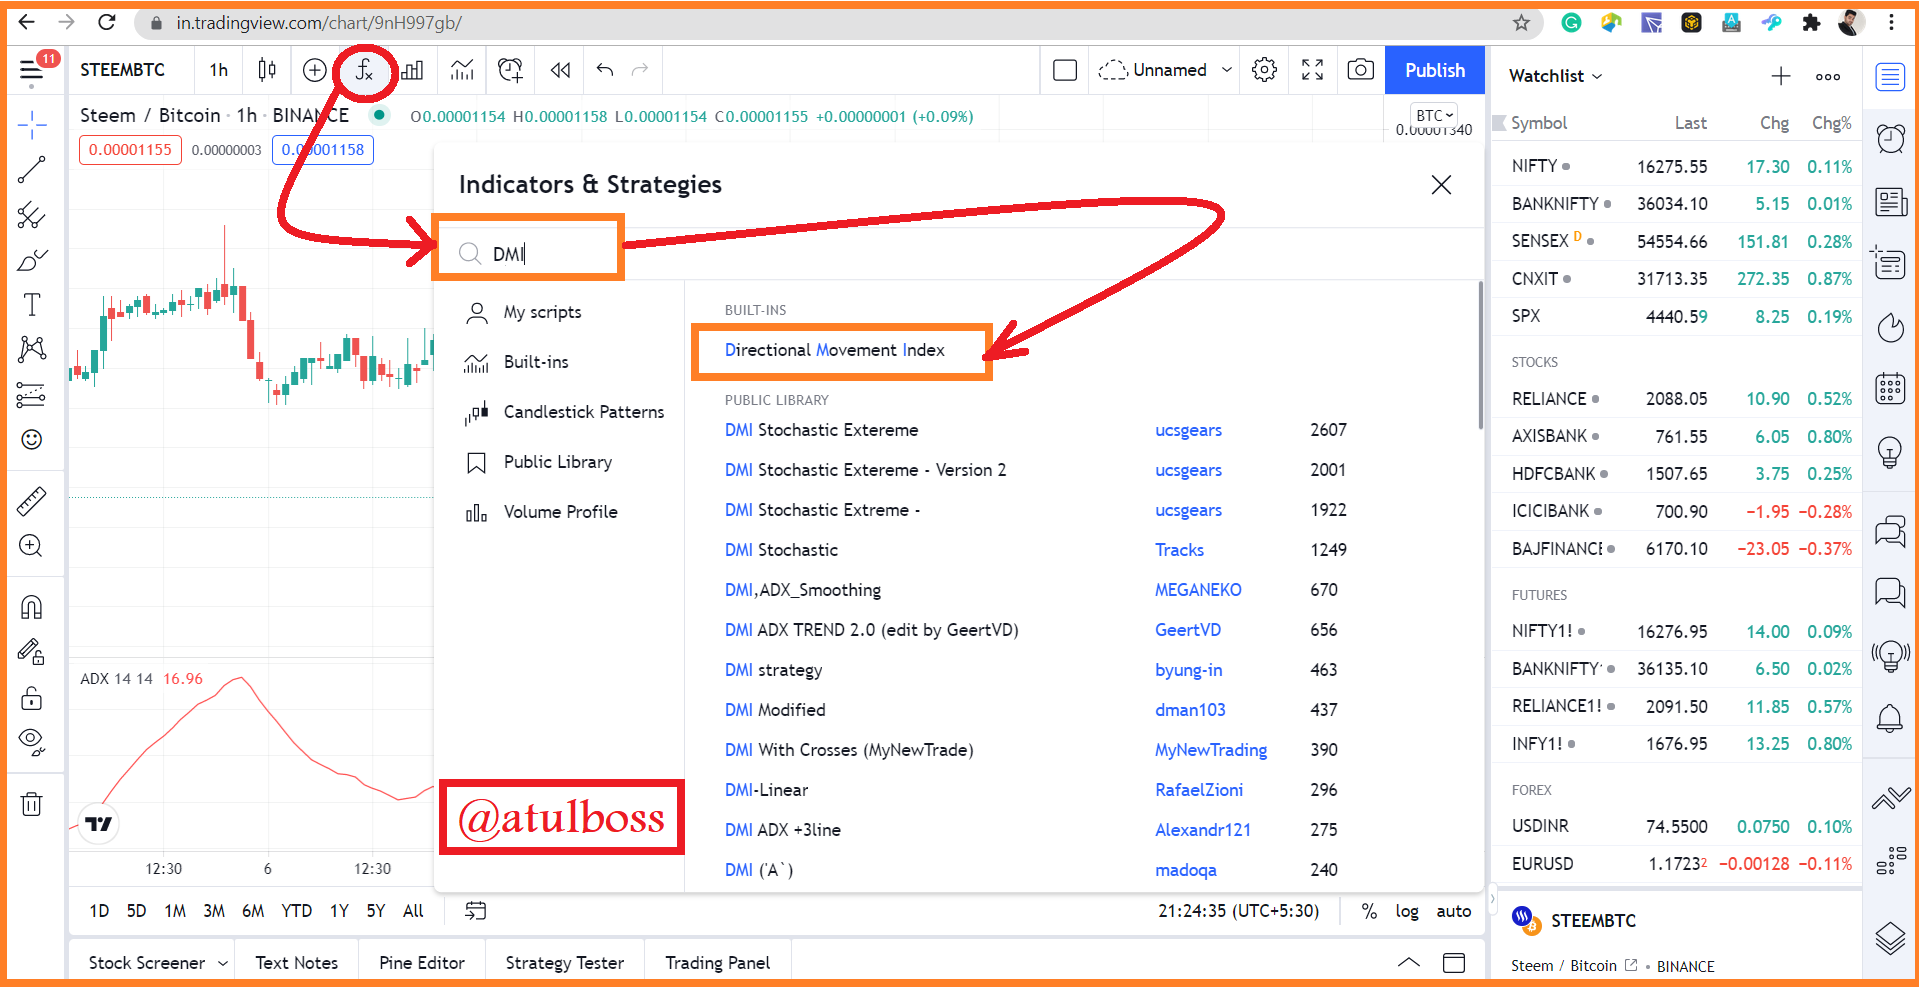
Task: Enable the magnet mode tool
Action: click(x=32, y=607)
